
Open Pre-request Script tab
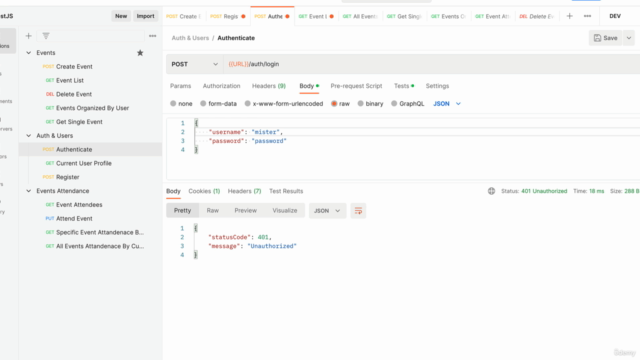tap(356, 86)
